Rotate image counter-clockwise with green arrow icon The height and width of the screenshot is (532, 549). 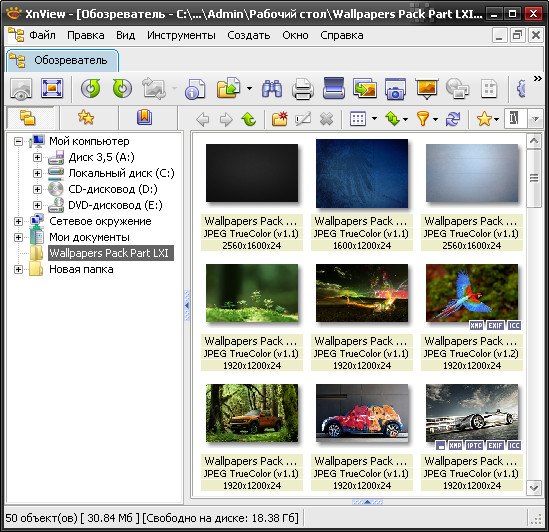(x=91, y=88)
